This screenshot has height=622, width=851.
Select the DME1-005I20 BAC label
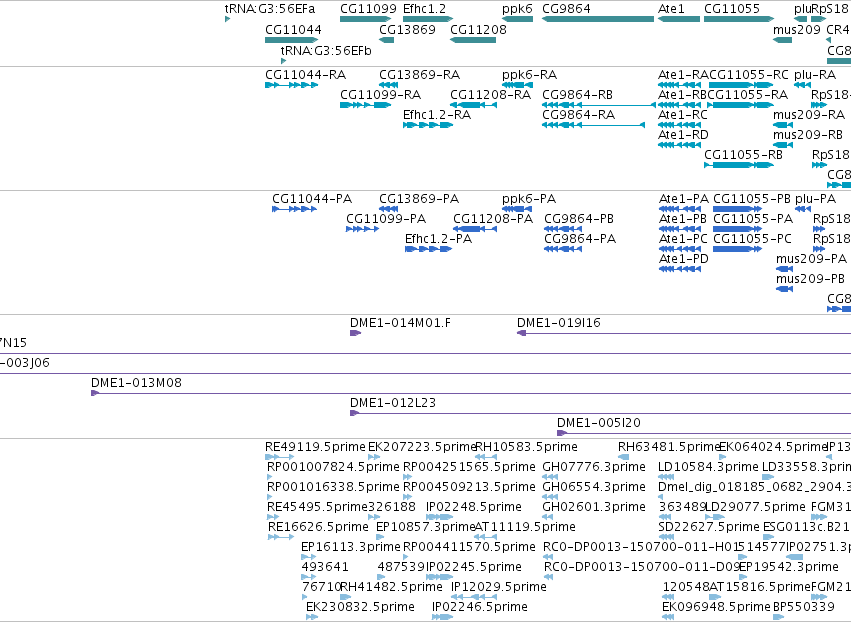pos(599,423)
